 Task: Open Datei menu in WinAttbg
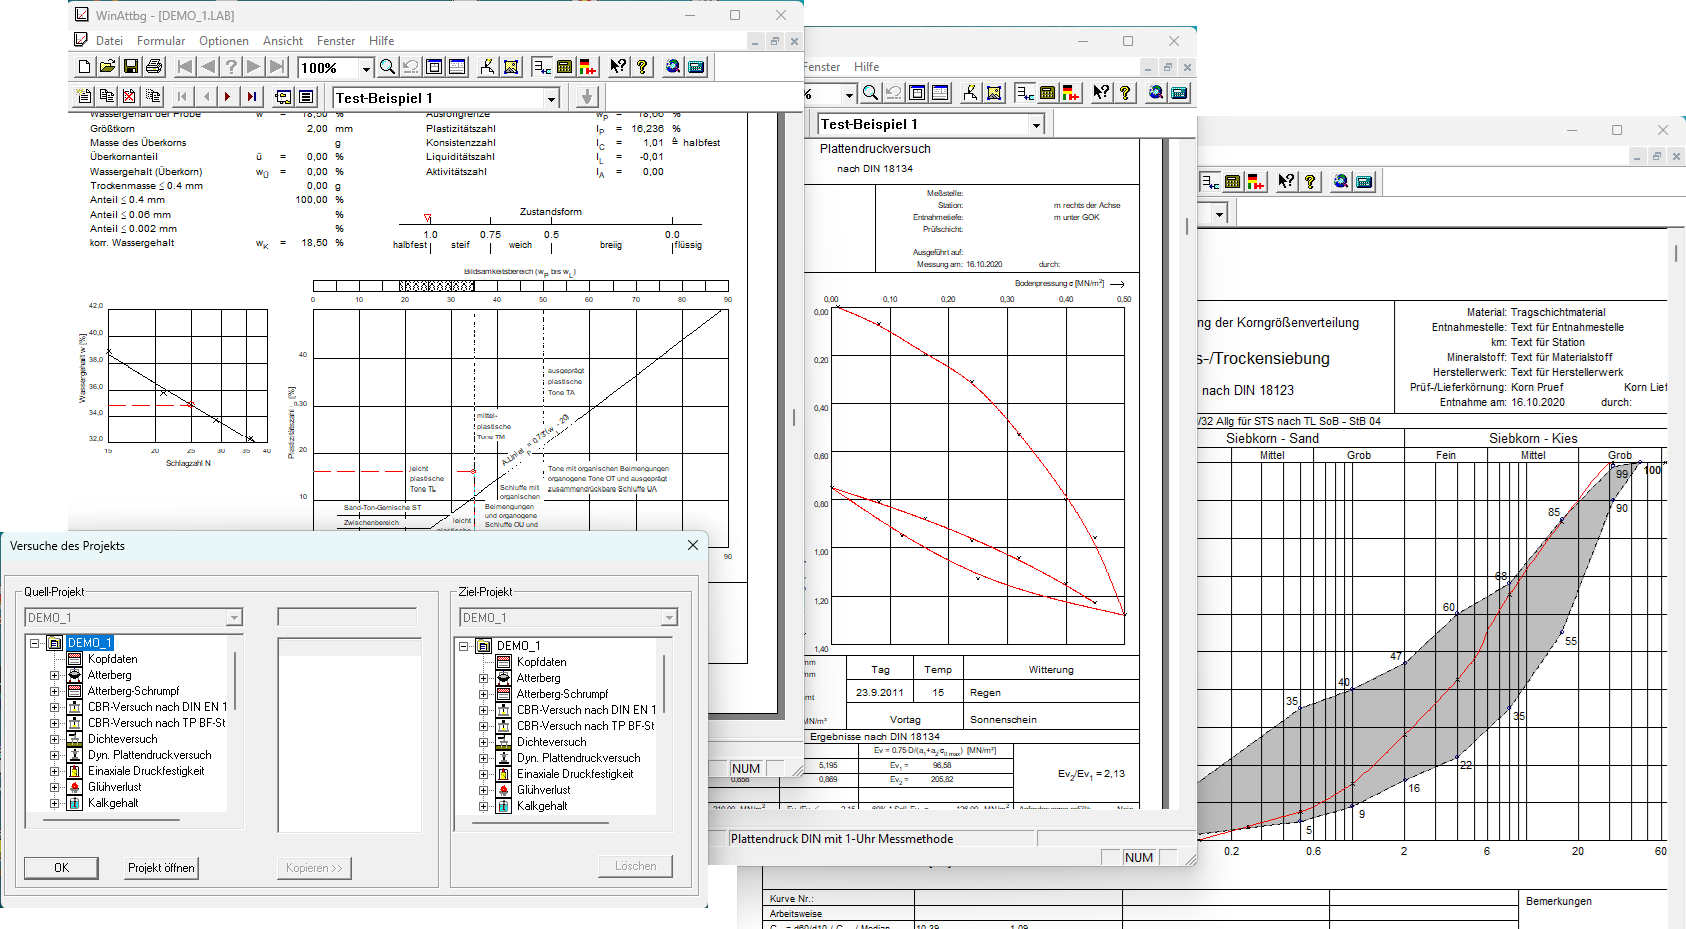pyautogui.click(x=109, y=41)
